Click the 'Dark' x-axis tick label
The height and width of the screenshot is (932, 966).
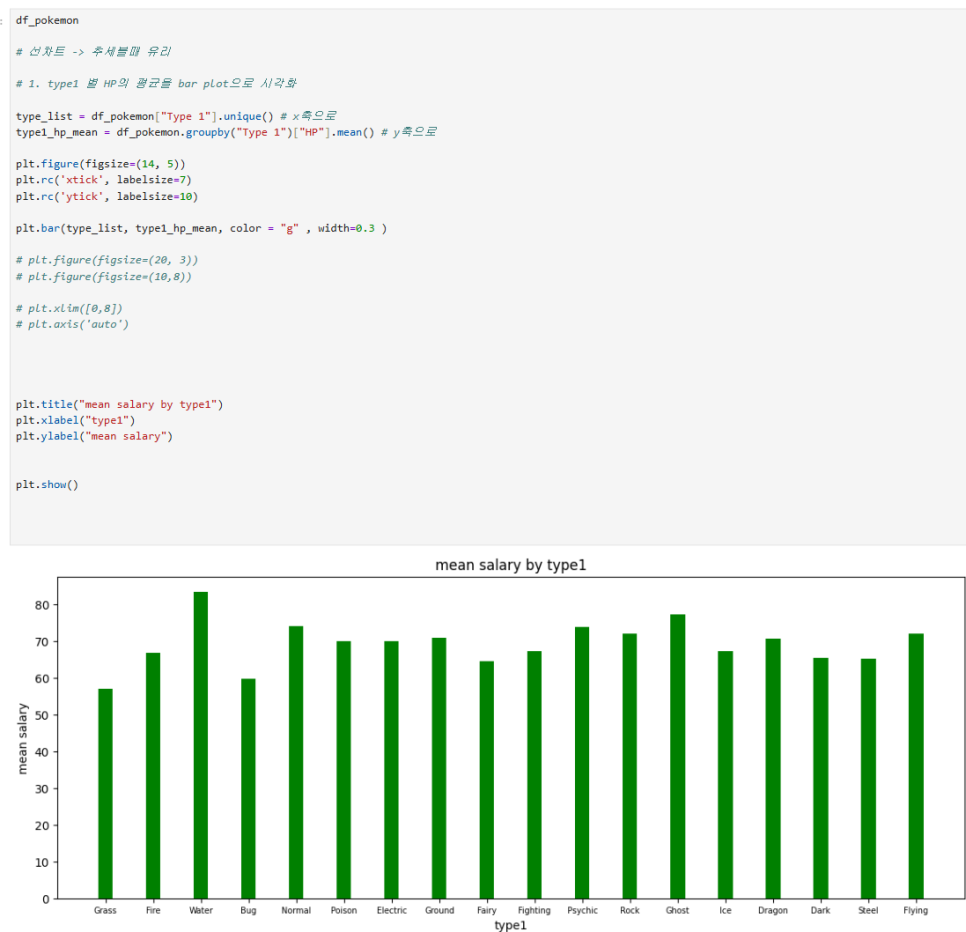pyautogui.click(x=821, y=910)
